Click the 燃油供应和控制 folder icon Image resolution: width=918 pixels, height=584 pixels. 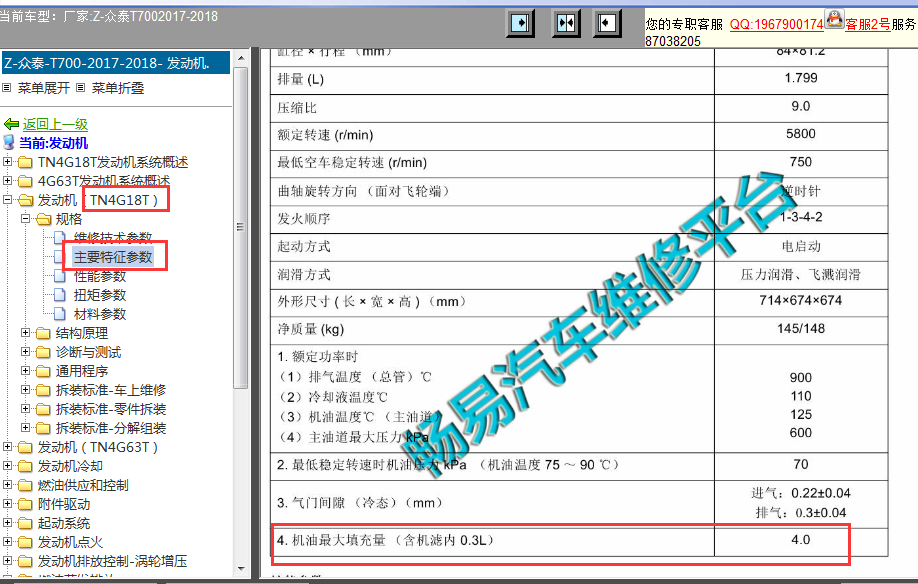point(25,485)
